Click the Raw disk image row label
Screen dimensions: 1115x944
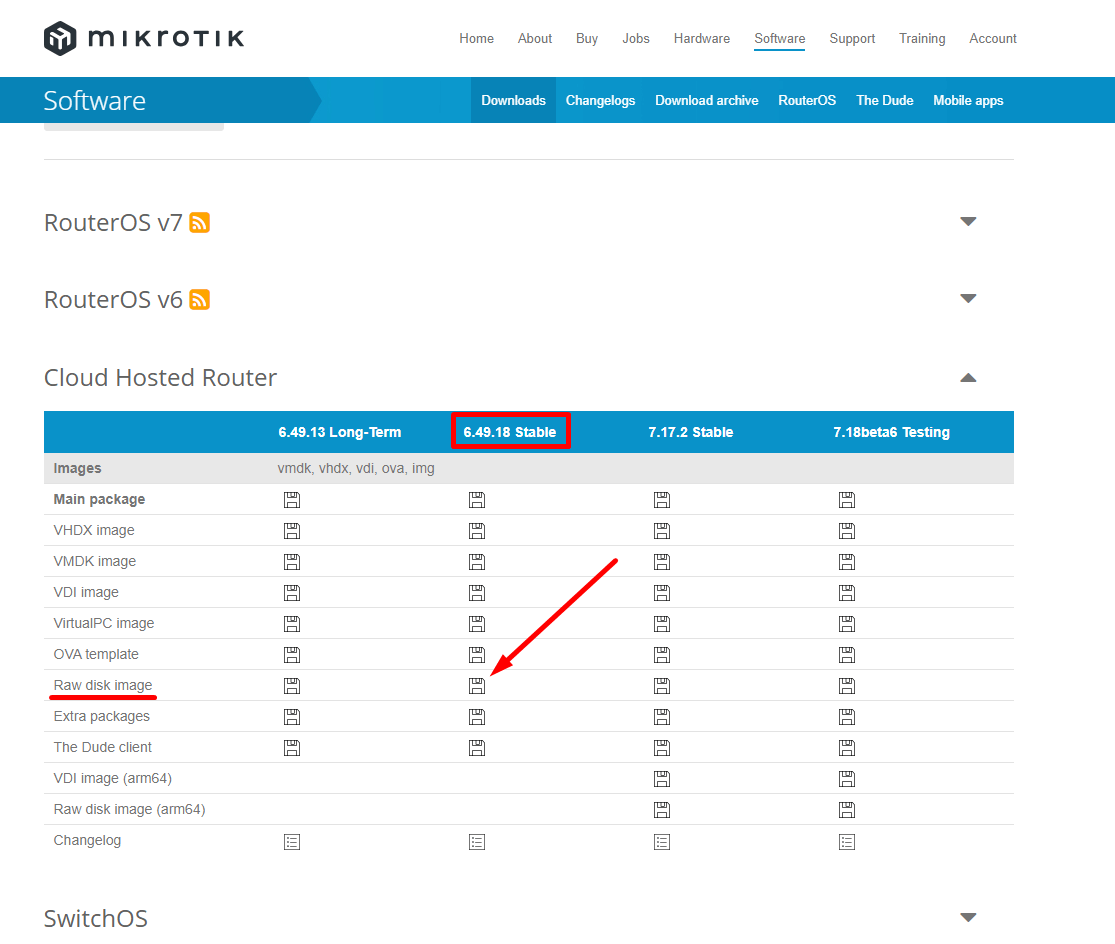103,685
